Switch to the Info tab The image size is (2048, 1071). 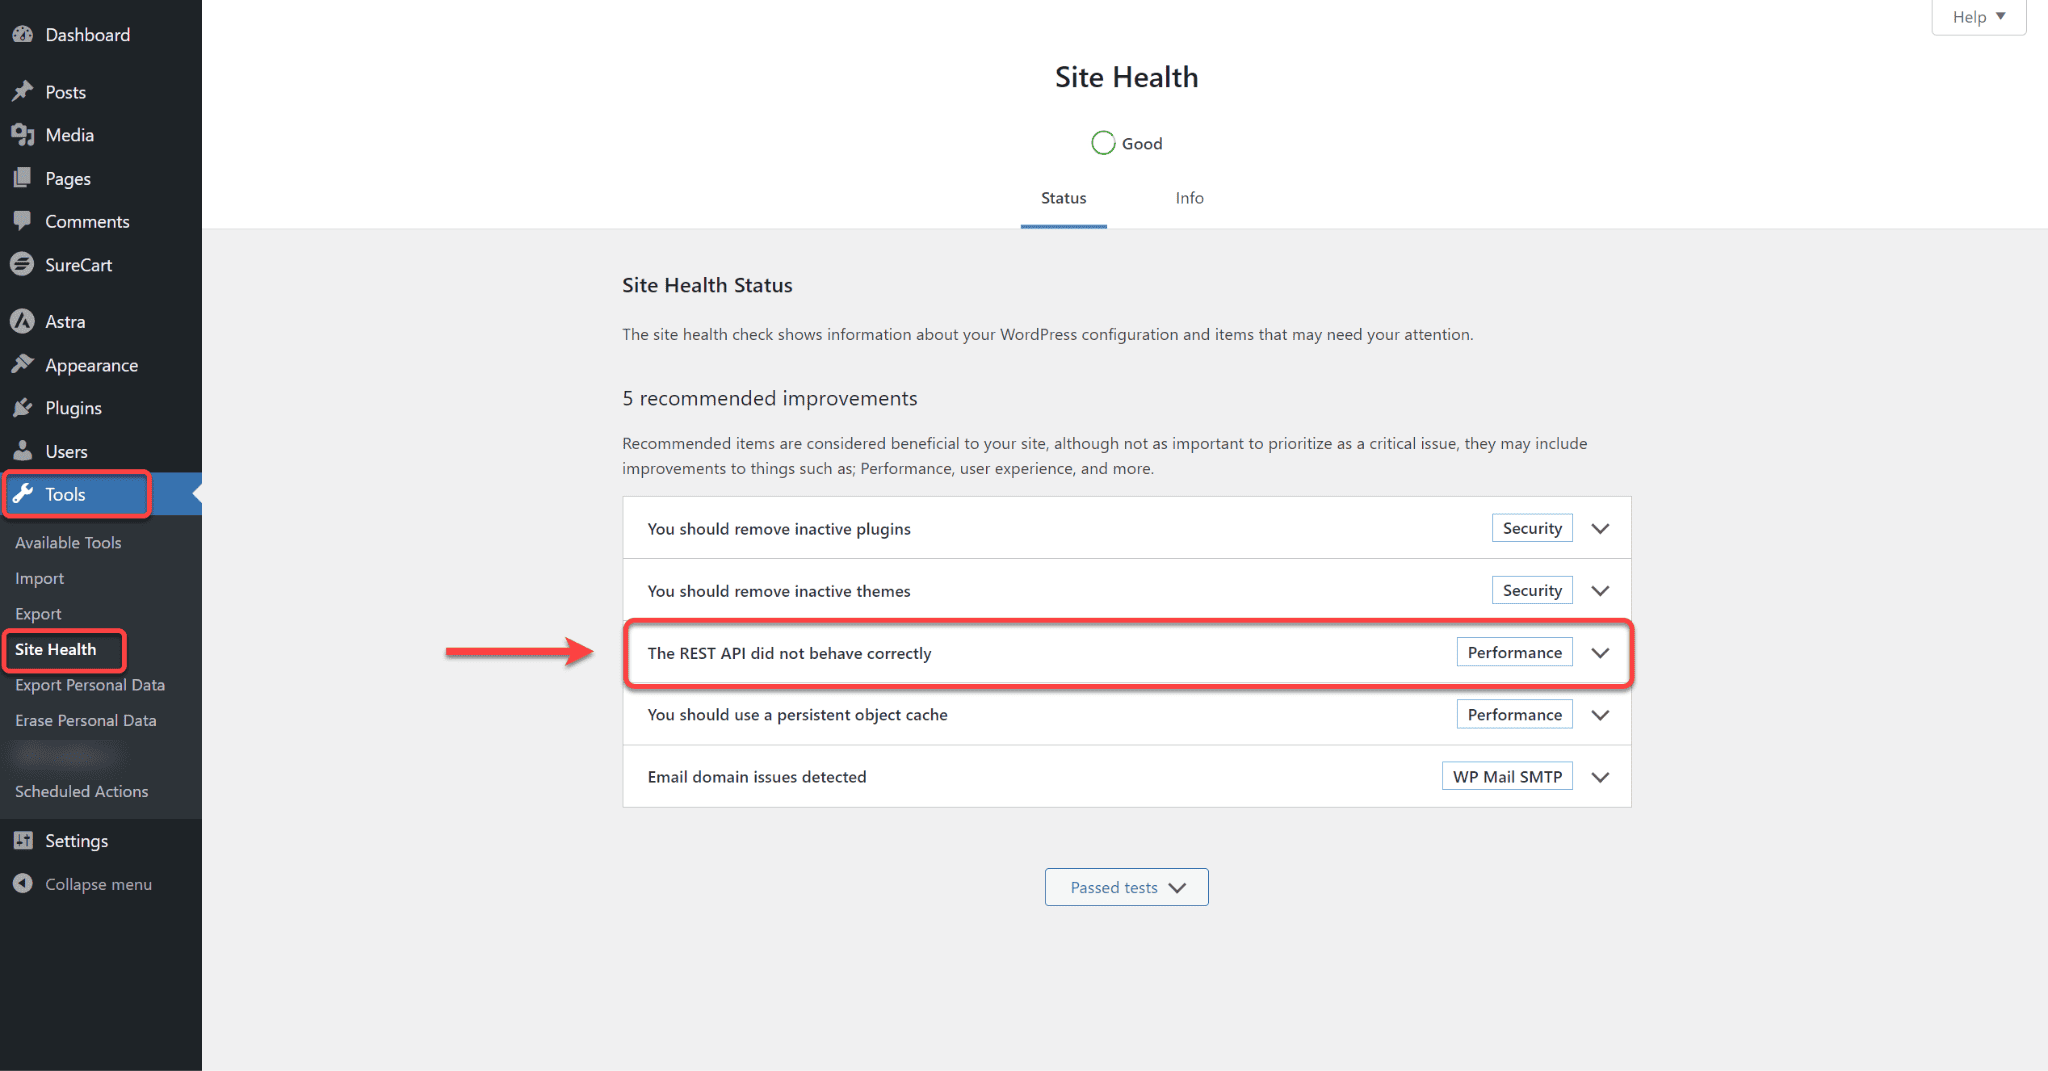[1189, 198]
